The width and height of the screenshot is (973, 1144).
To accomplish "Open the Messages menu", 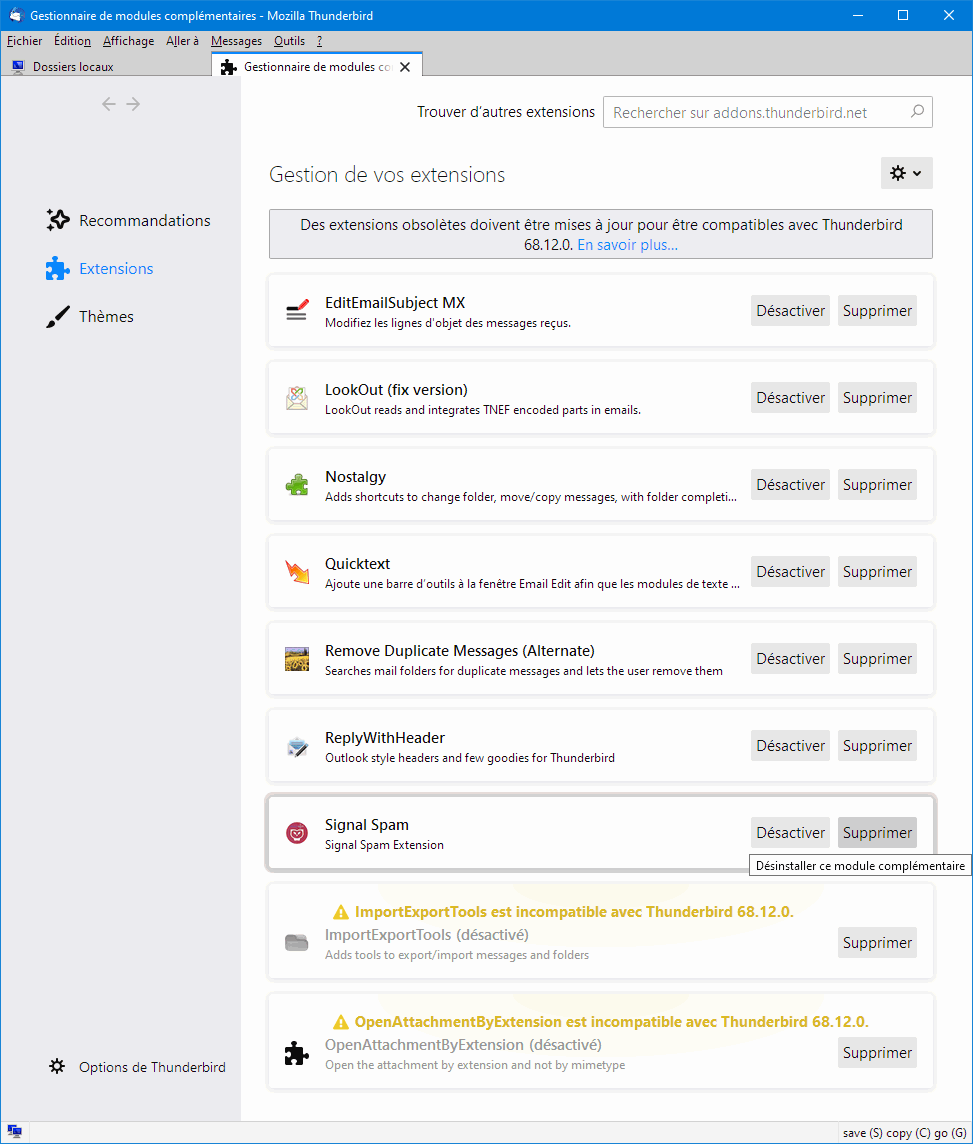I will pyautogui.click(x=236, y=41).
